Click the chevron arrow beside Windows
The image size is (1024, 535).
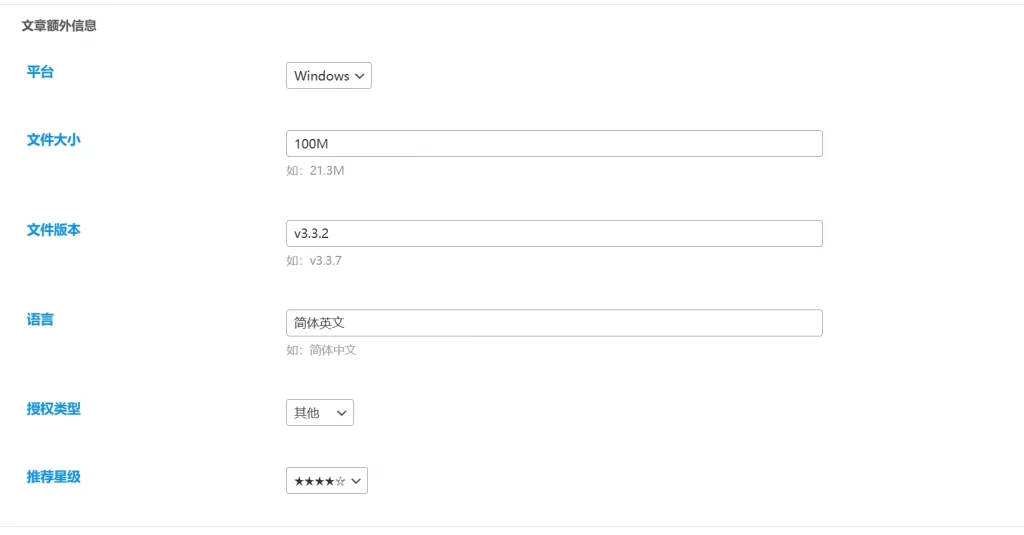[360, 76]
